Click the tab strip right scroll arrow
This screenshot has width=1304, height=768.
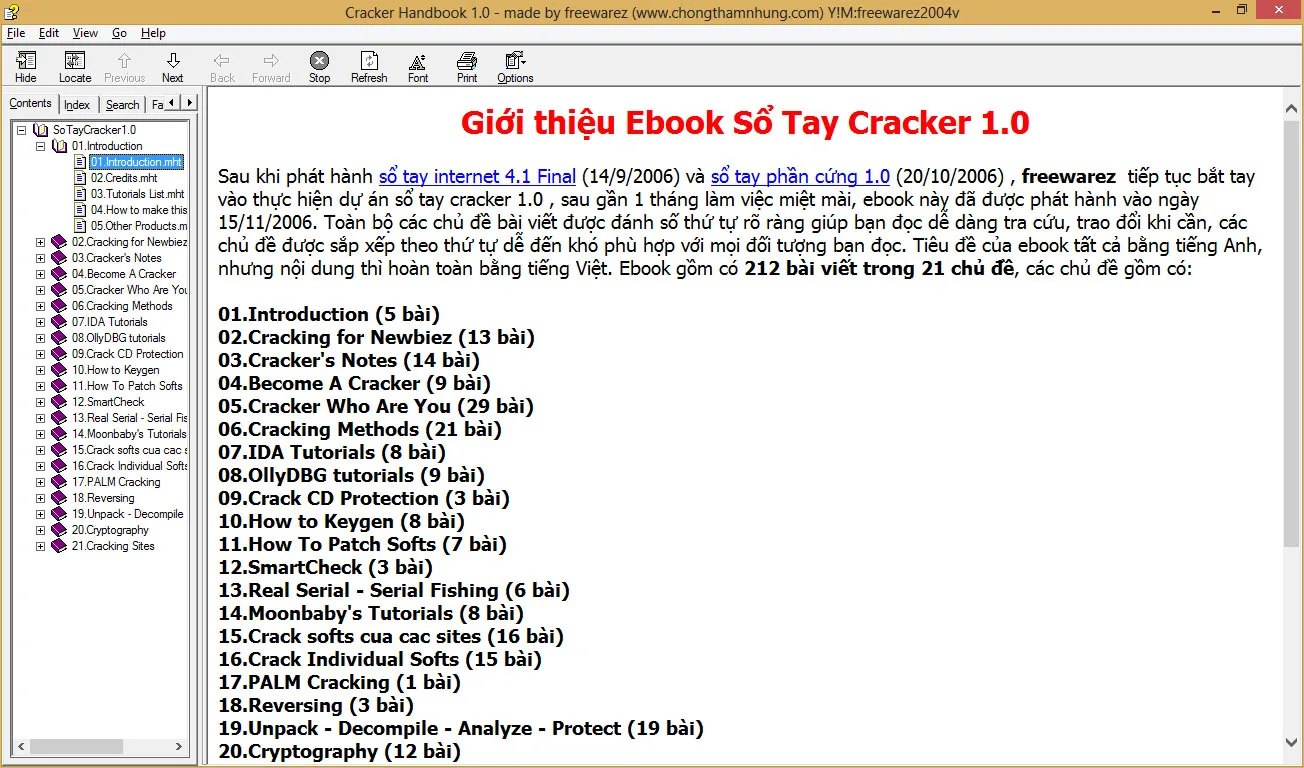189,102
